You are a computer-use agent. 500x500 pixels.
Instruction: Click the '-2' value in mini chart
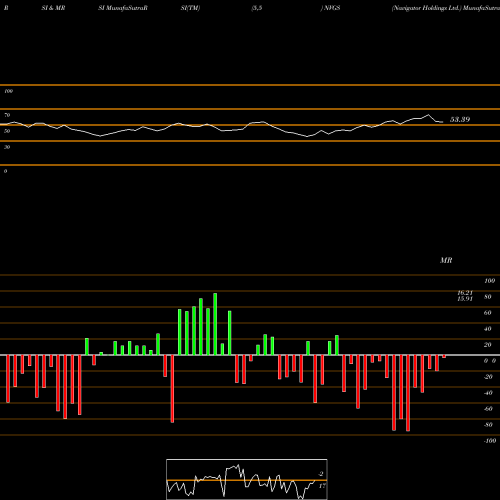tap(321, 474)
